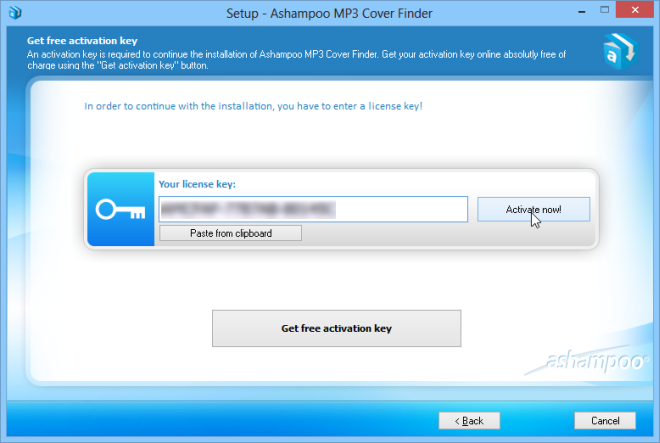Click the Activate now! button
This screenshot has width=660, height=443.
click(x=533, y=209)
